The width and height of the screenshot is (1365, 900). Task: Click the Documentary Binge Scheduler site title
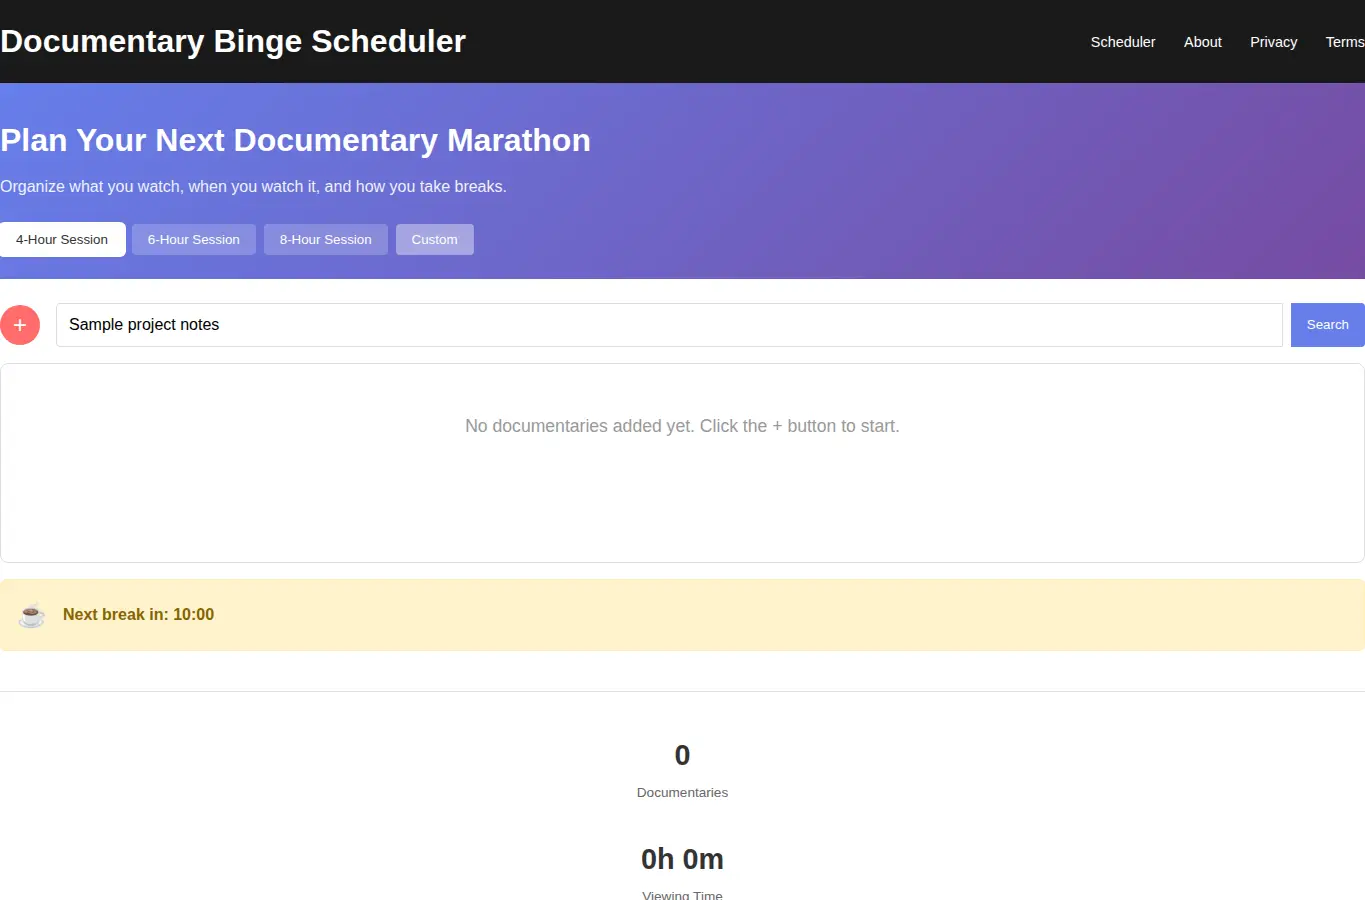point(233,41)
